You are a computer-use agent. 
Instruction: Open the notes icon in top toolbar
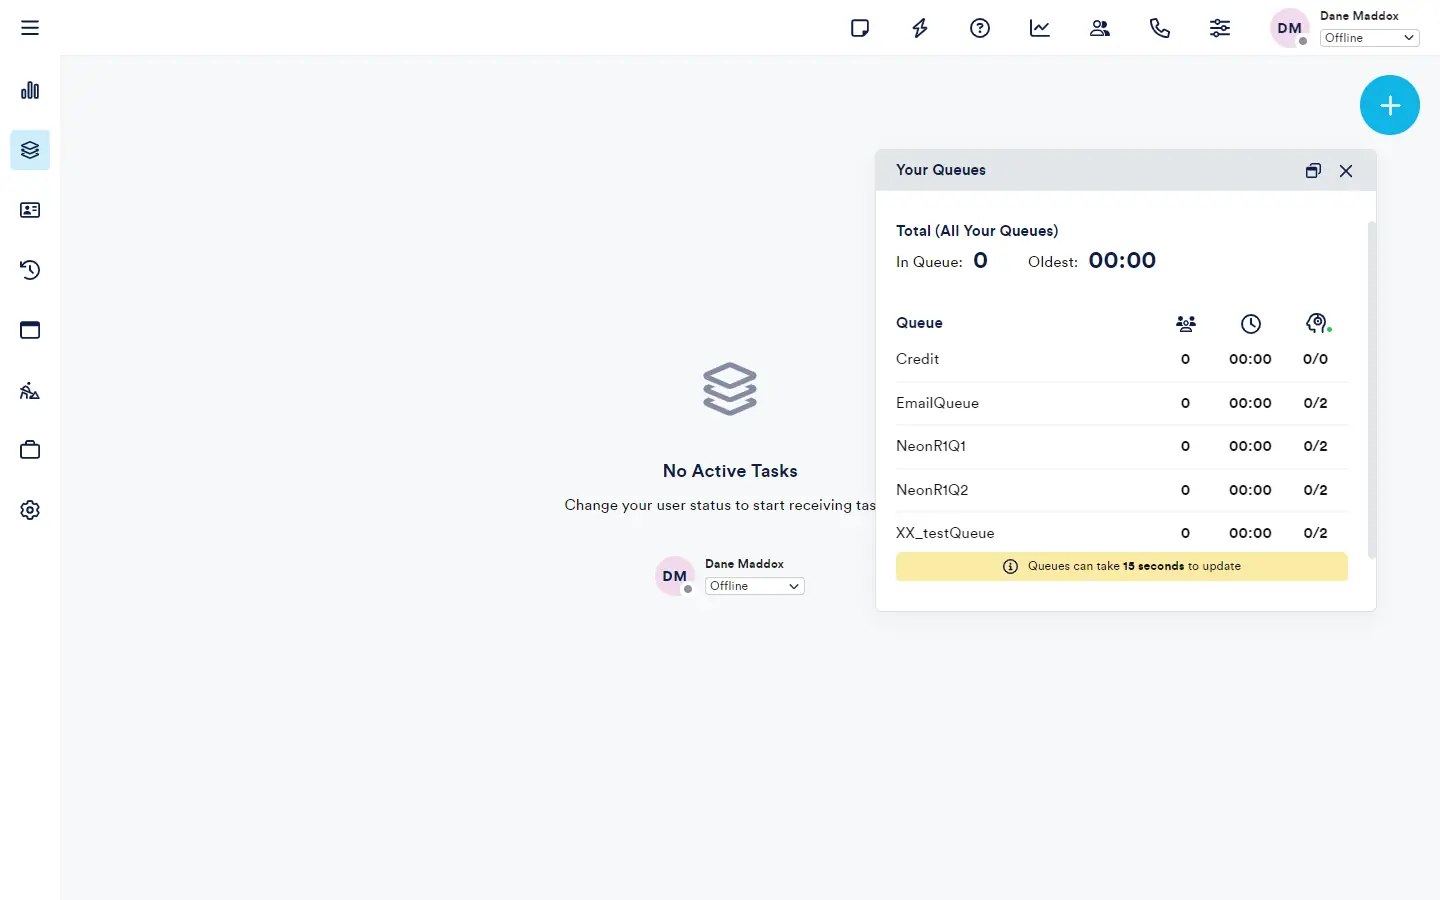click(860, 28)
